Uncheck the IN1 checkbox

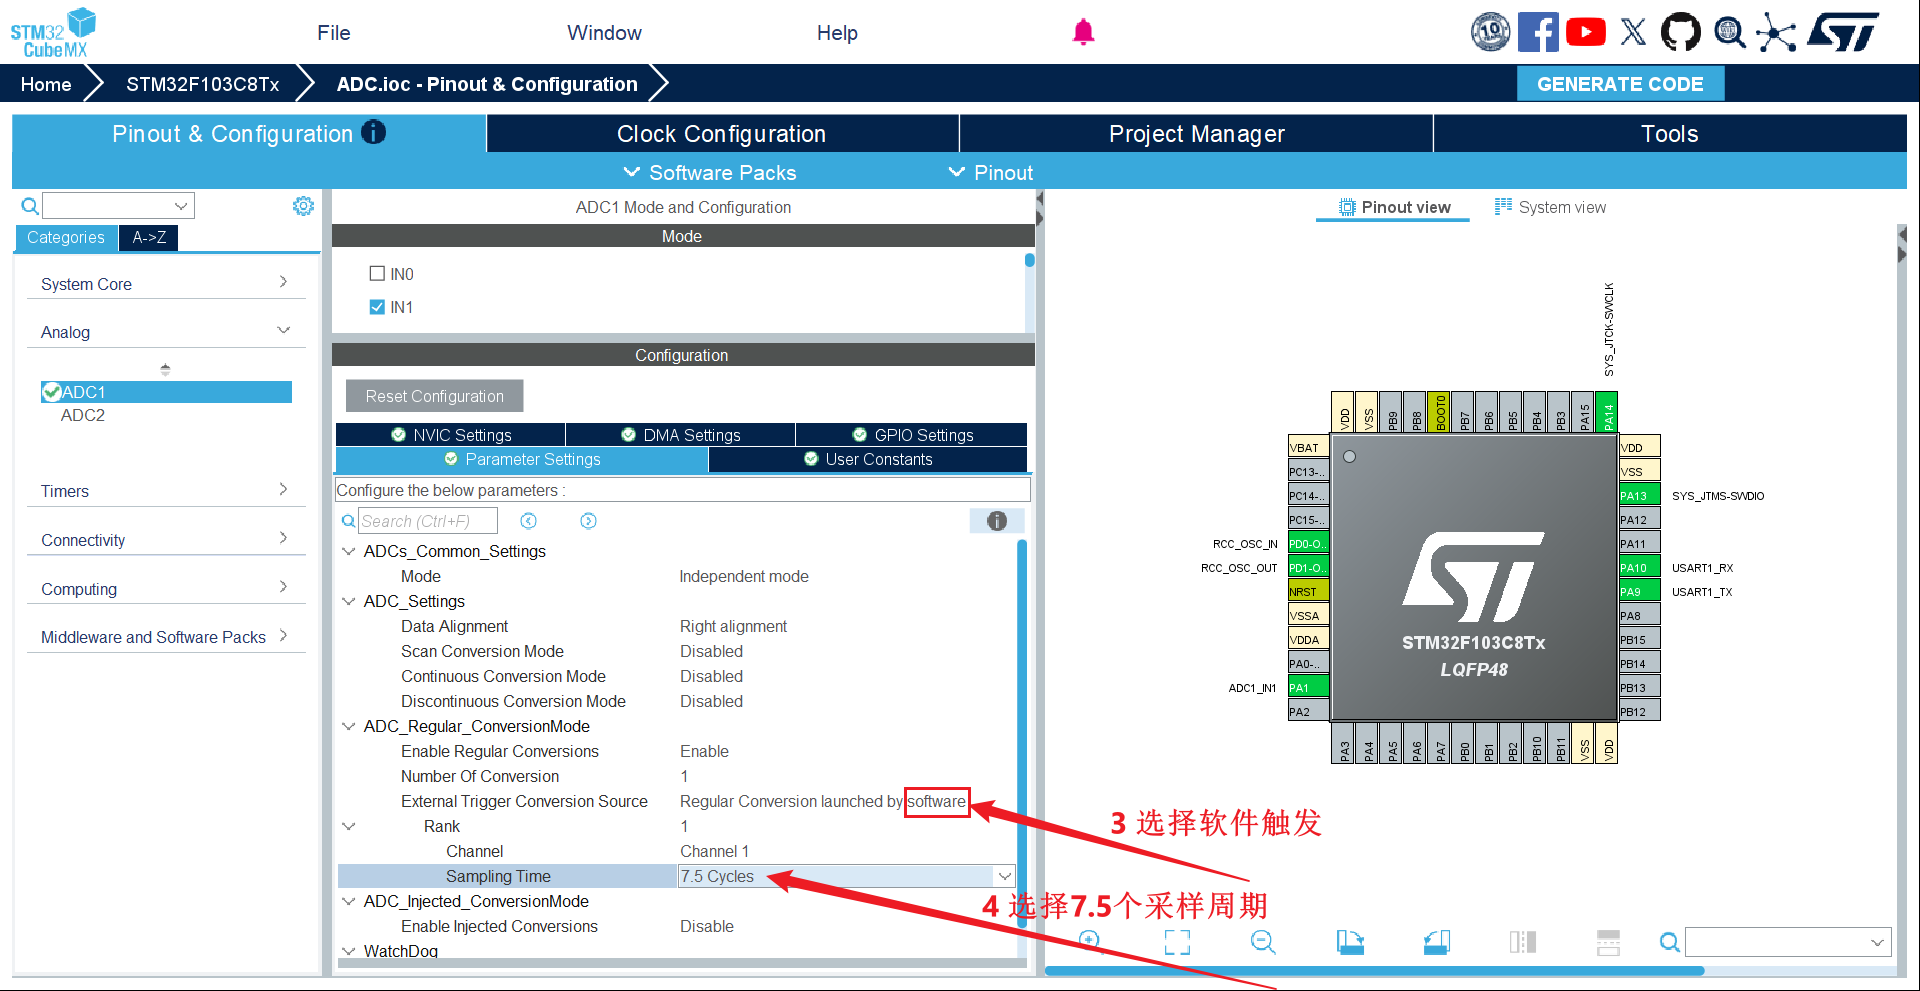point(377,307)
